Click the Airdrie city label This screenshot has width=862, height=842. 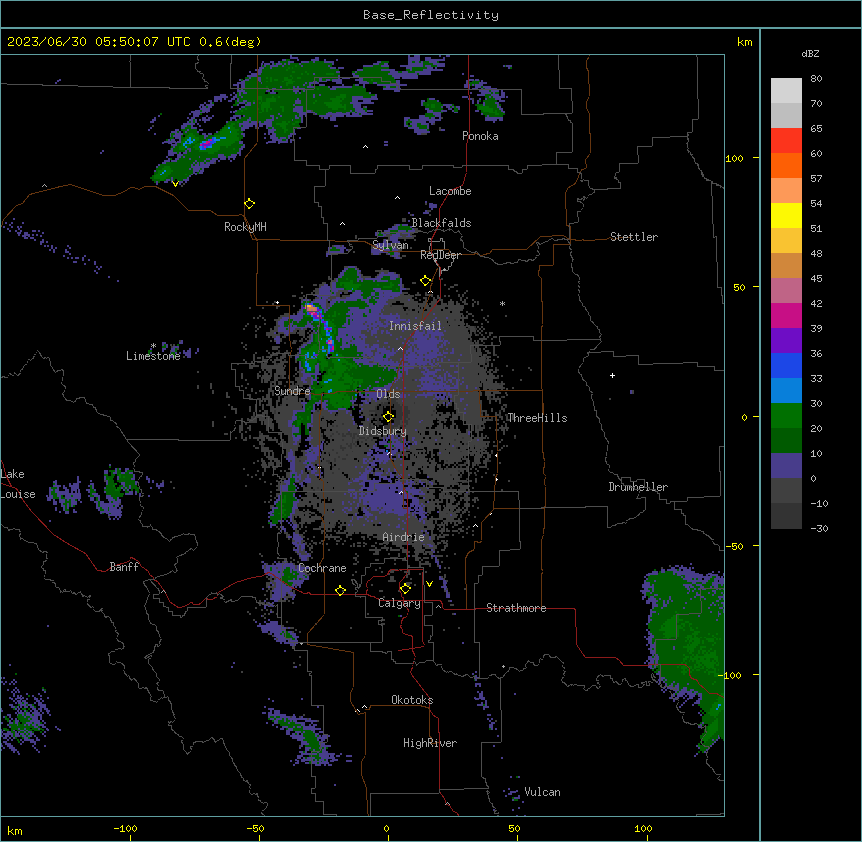pyautogui.click(x=404, y=537)
